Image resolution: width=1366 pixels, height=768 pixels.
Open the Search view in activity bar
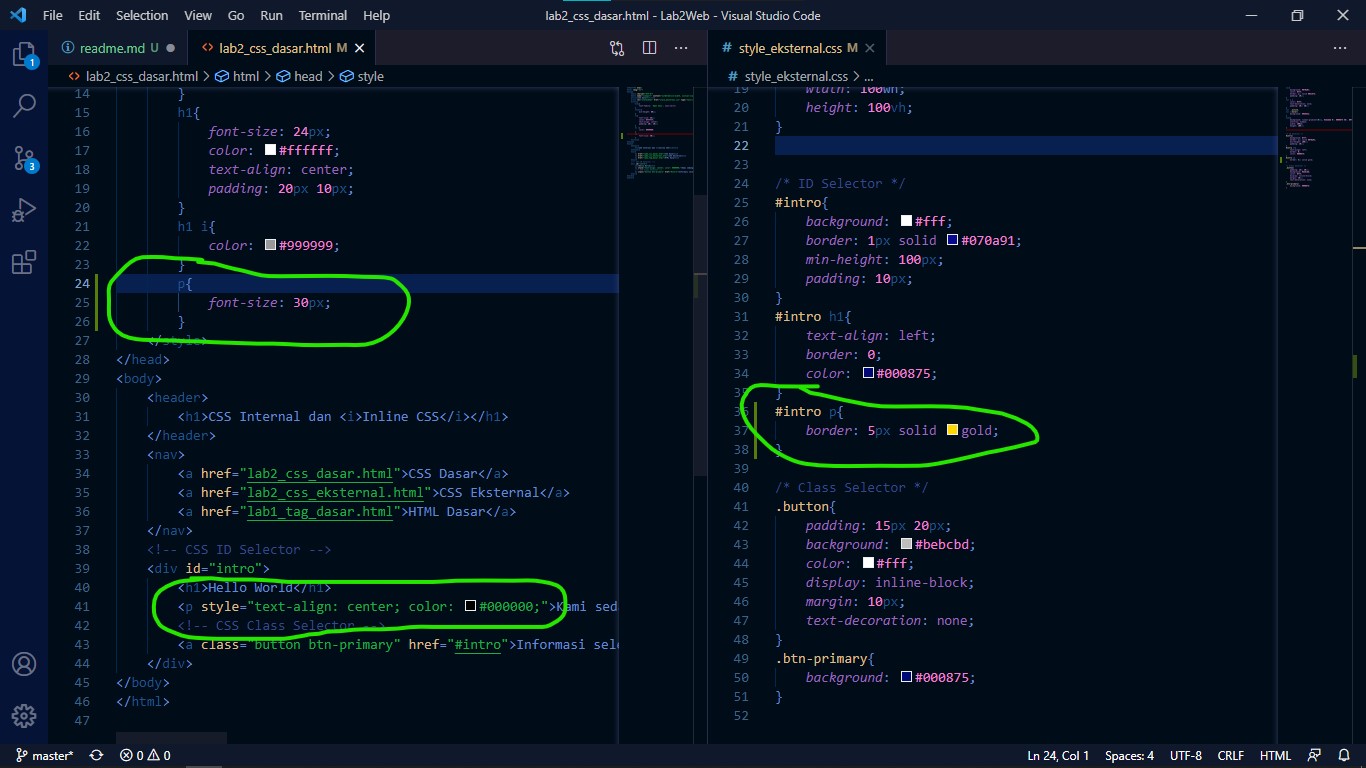24,106
